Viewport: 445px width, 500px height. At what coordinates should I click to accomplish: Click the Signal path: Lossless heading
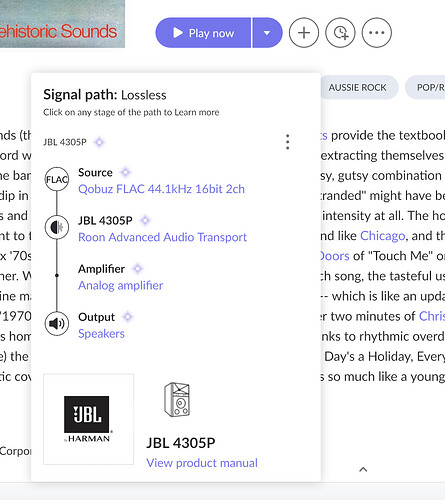pos(105,95)
